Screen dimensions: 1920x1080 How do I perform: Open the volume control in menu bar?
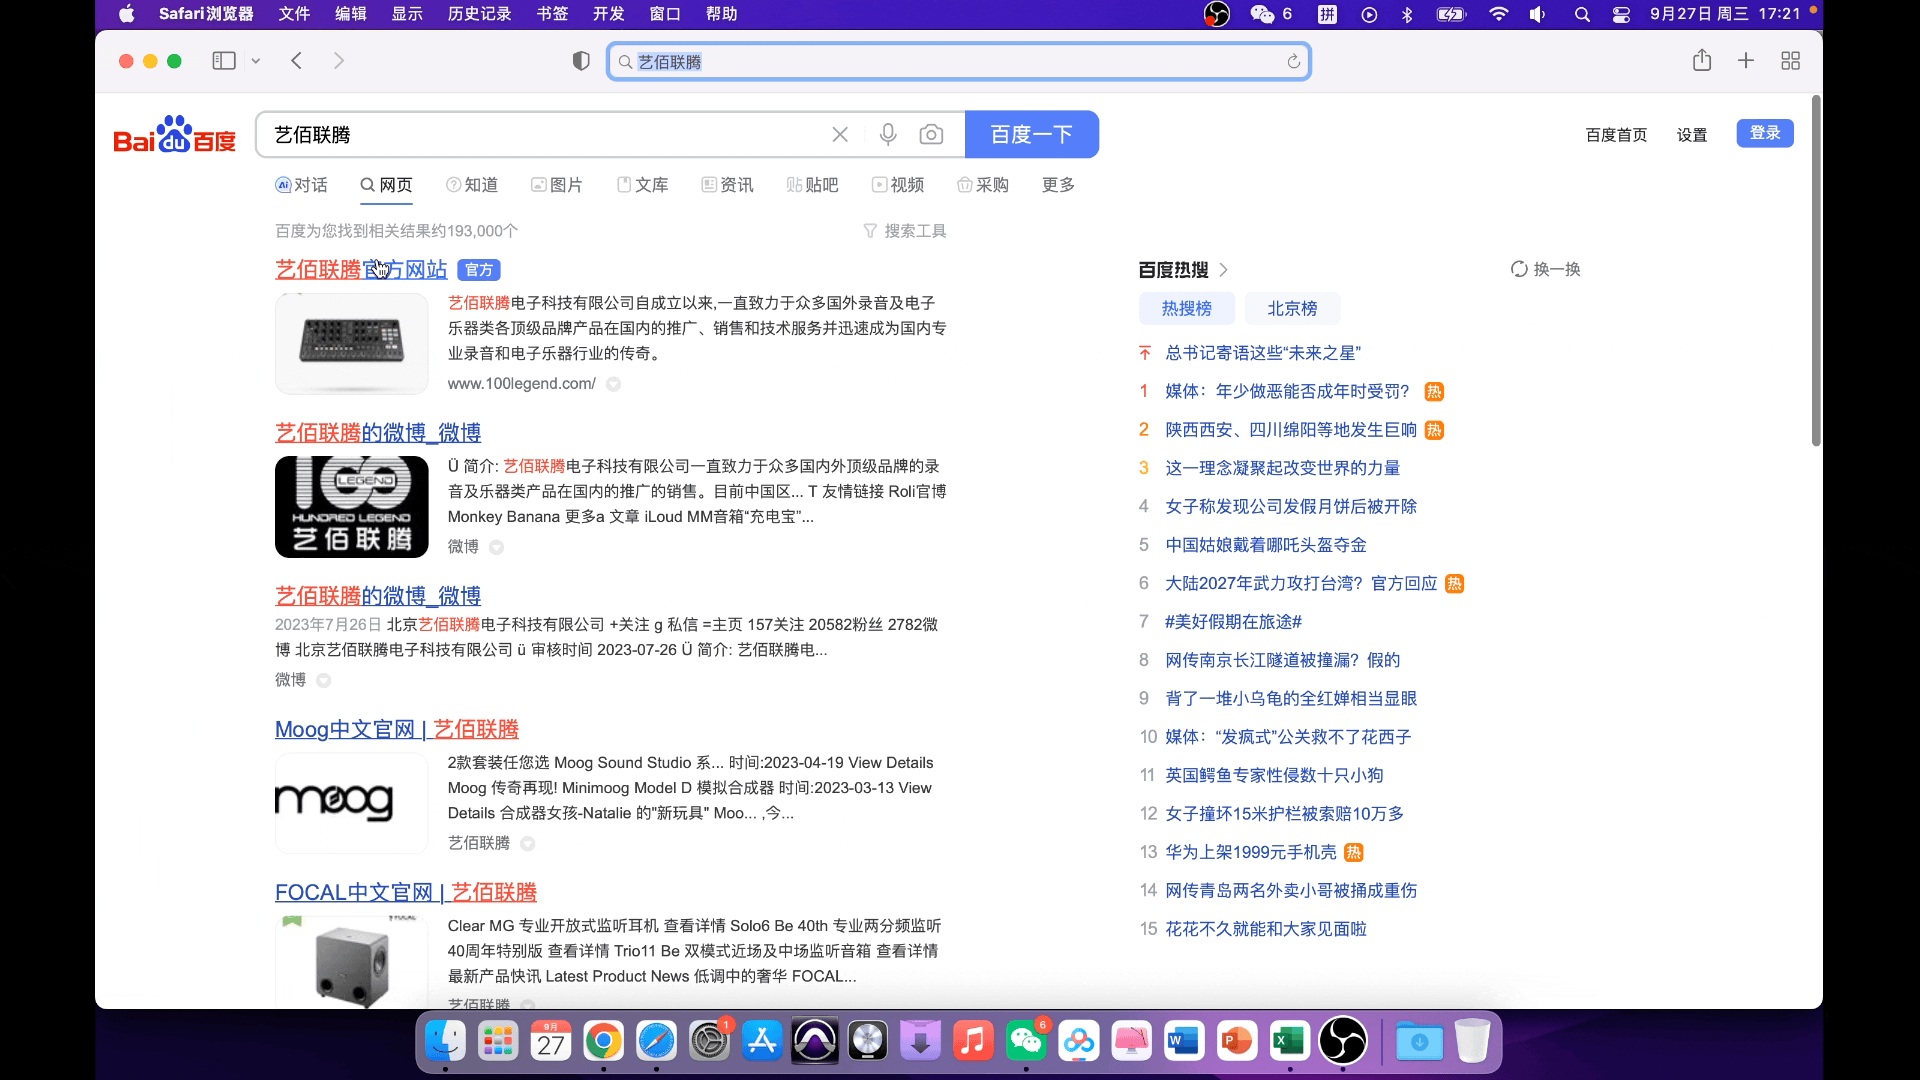1537,14
